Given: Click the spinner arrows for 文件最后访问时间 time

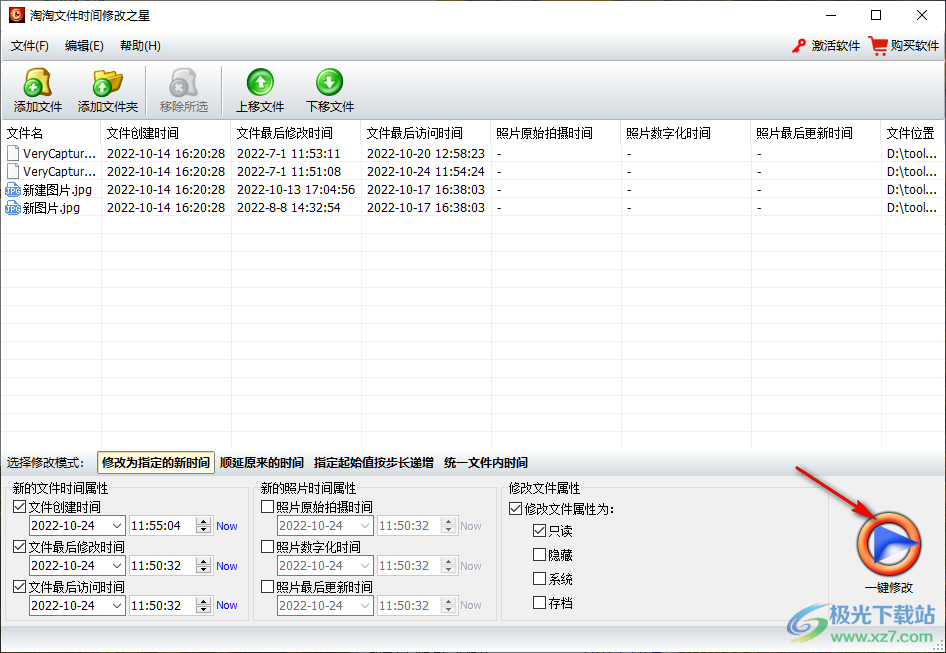Looking at the screenshot, I should [204, 605].
